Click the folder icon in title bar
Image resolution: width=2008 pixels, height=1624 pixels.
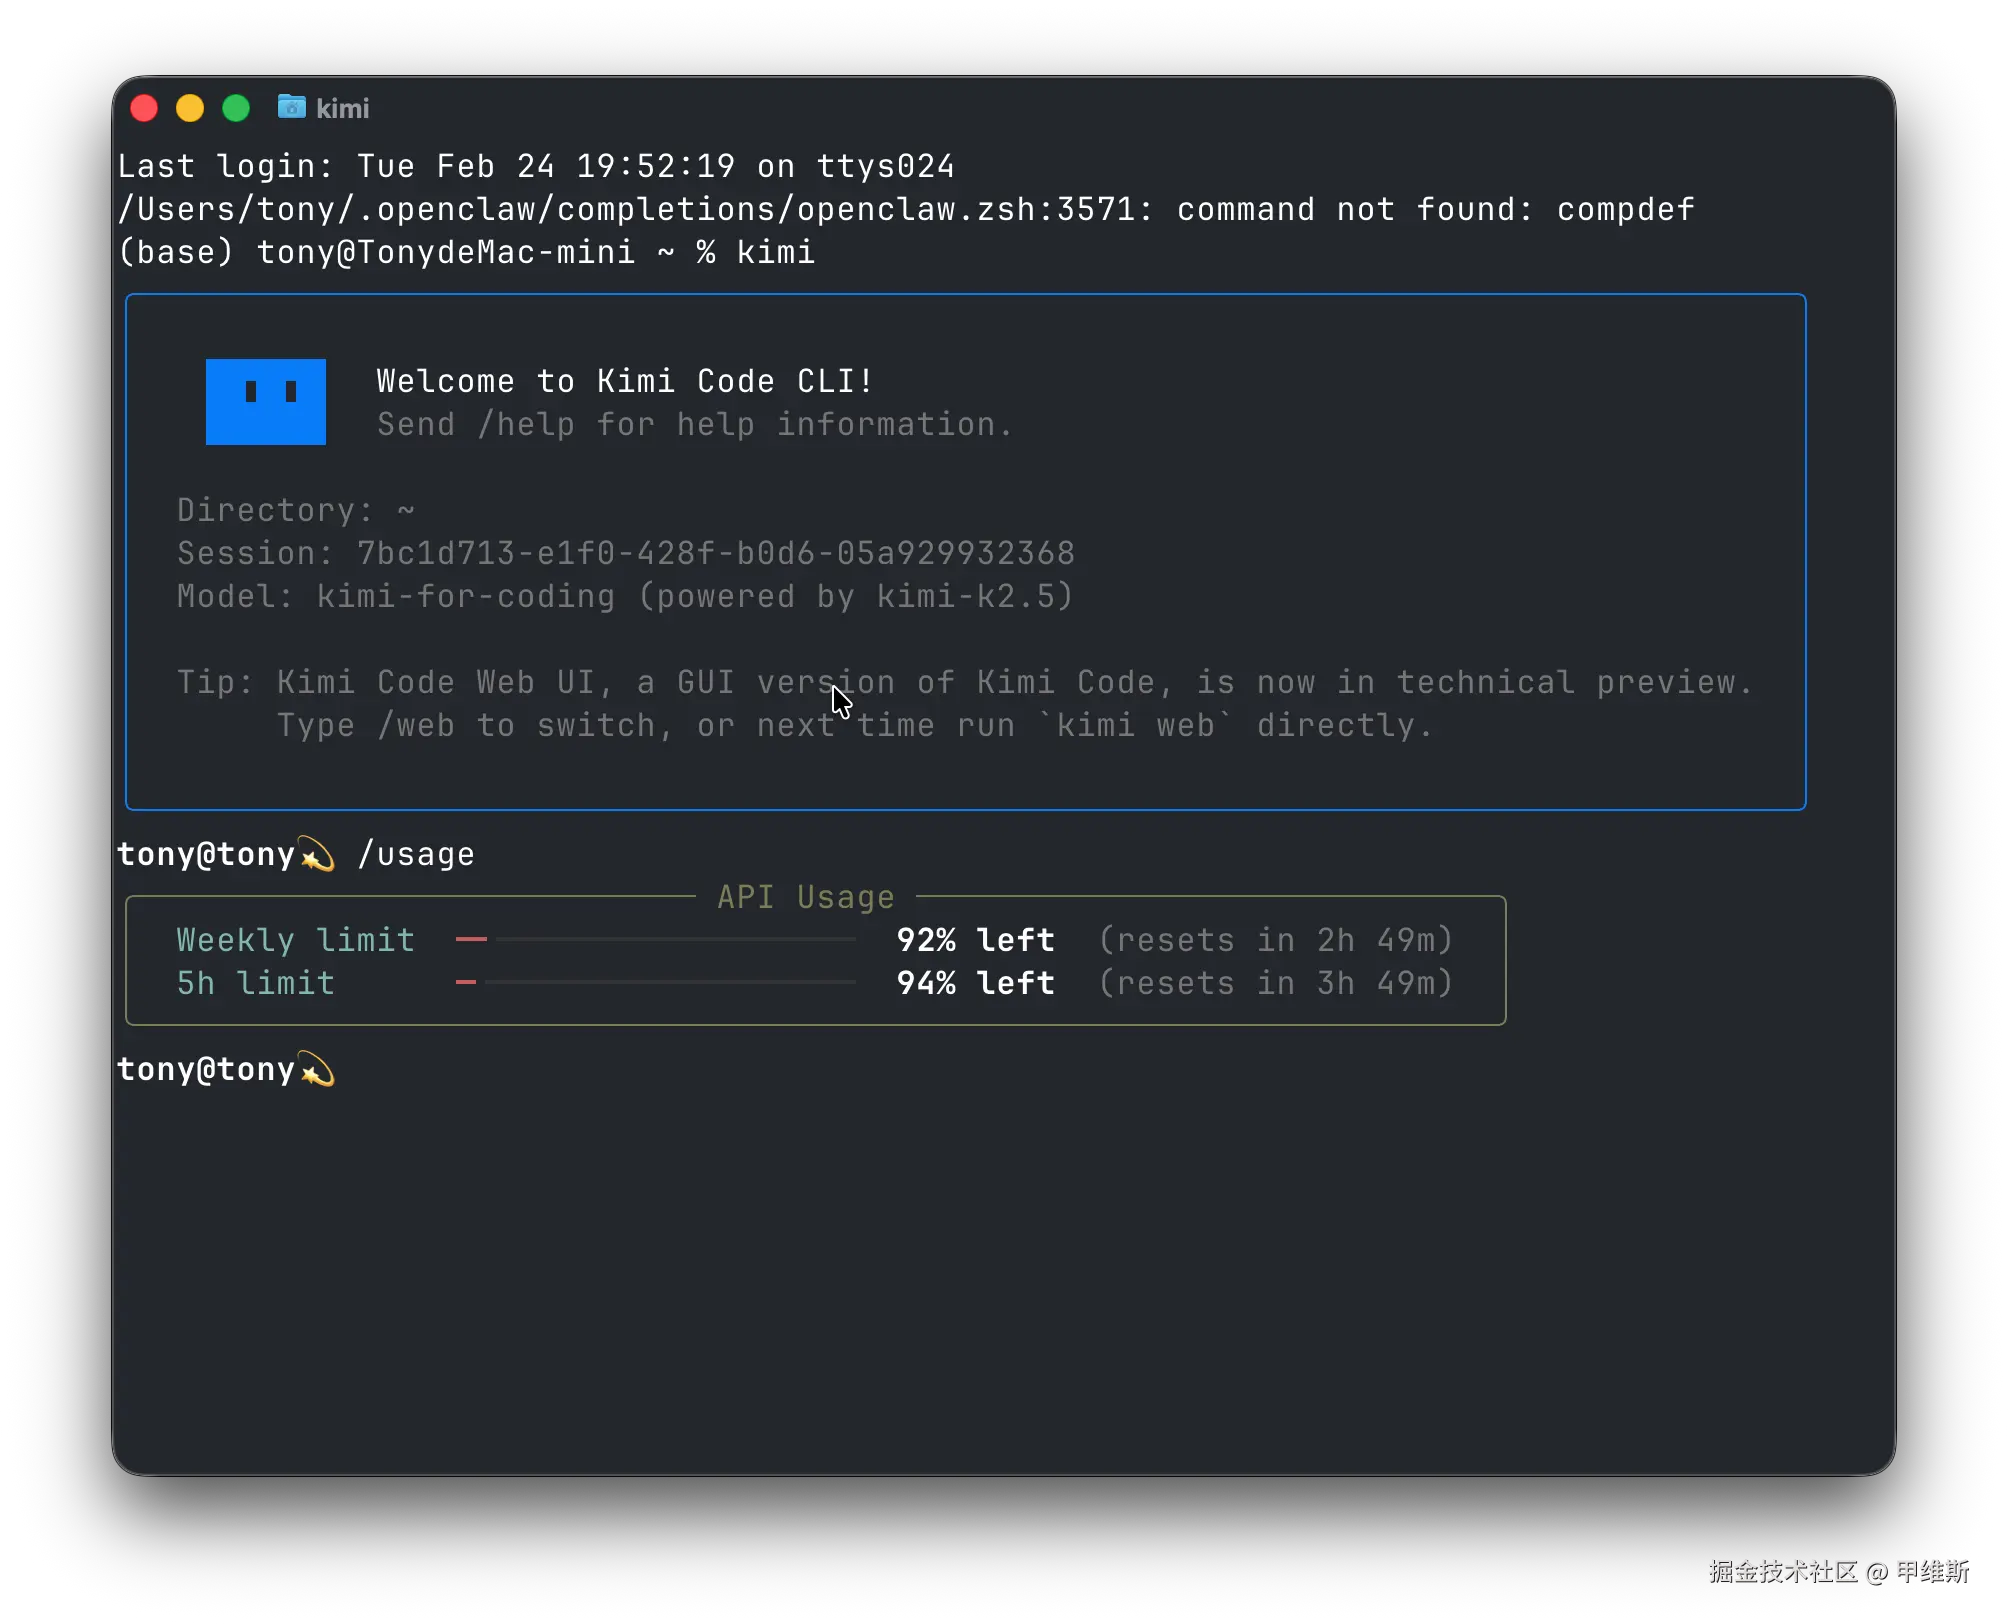click(x=291, y=106)
